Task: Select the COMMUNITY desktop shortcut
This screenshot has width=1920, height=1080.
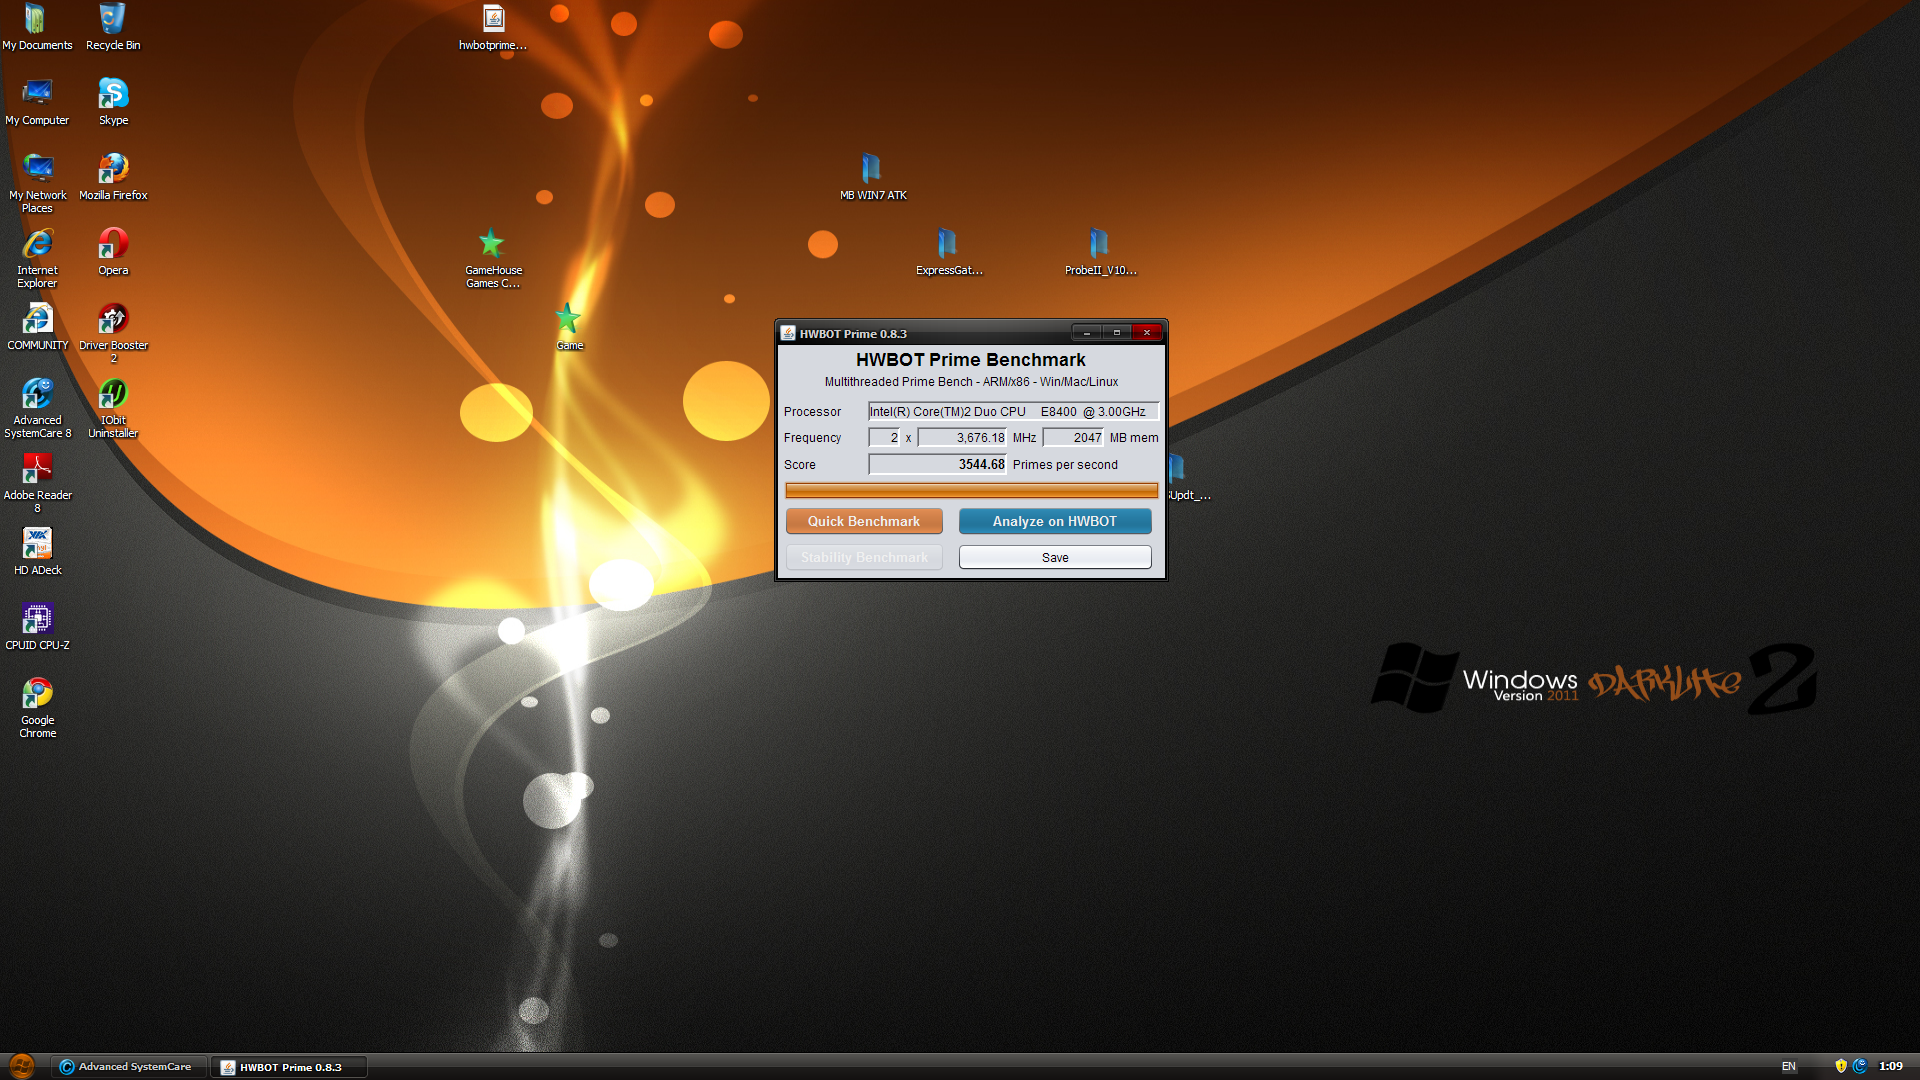Action: coord(37,327)
